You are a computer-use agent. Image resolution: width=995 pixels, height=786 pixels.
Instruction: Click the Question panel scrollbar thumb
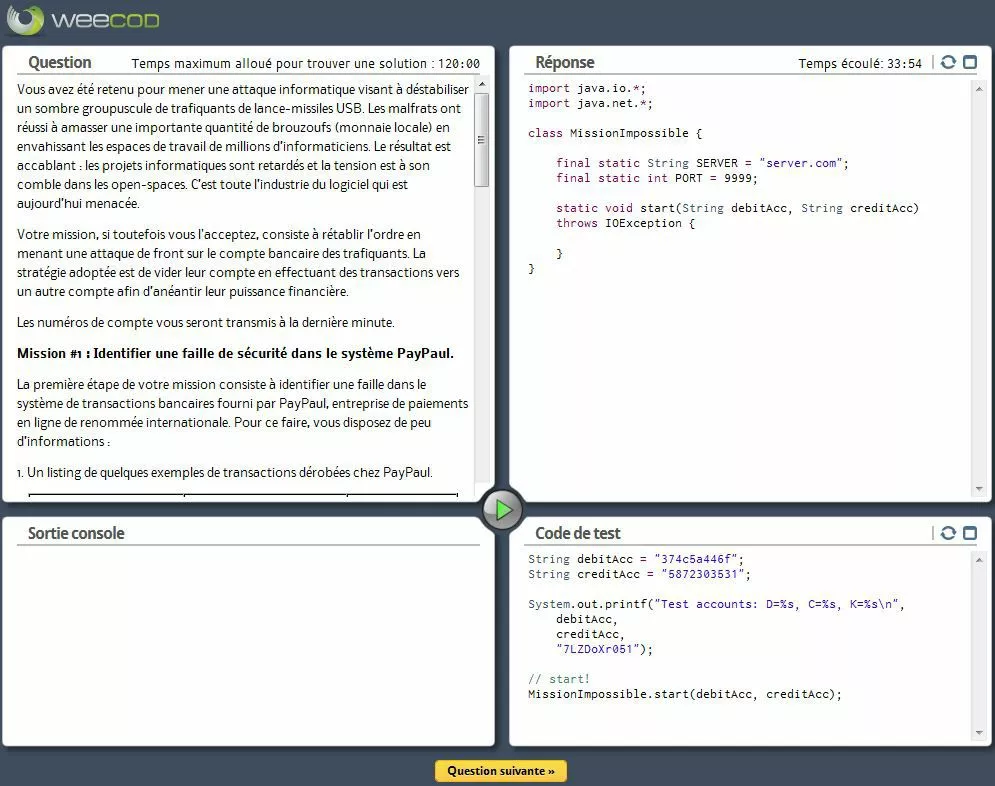[482, 140]
